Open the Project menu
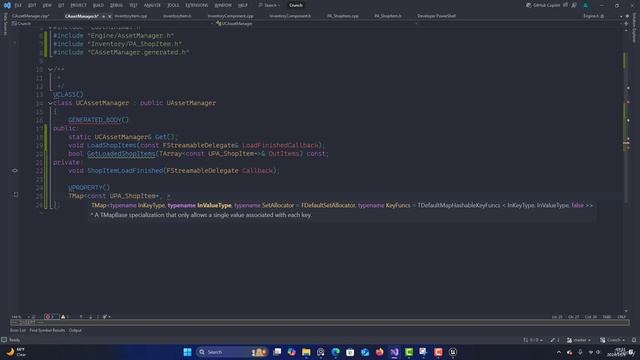Image resolution: width=640 pixels, height=360 pixels. 78,5
